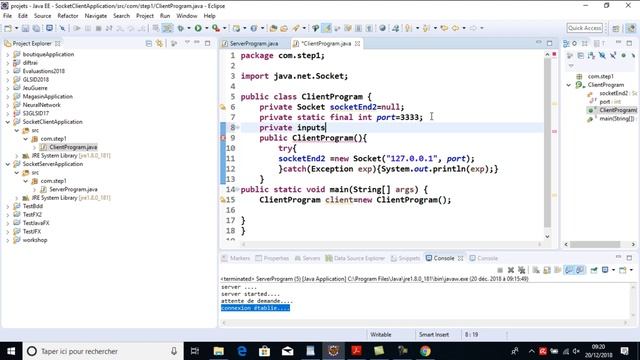The height and width of the screenshot is (360, 640).
Task: Open Microsoft Edge from the taskbar
Action: point(242,351)
